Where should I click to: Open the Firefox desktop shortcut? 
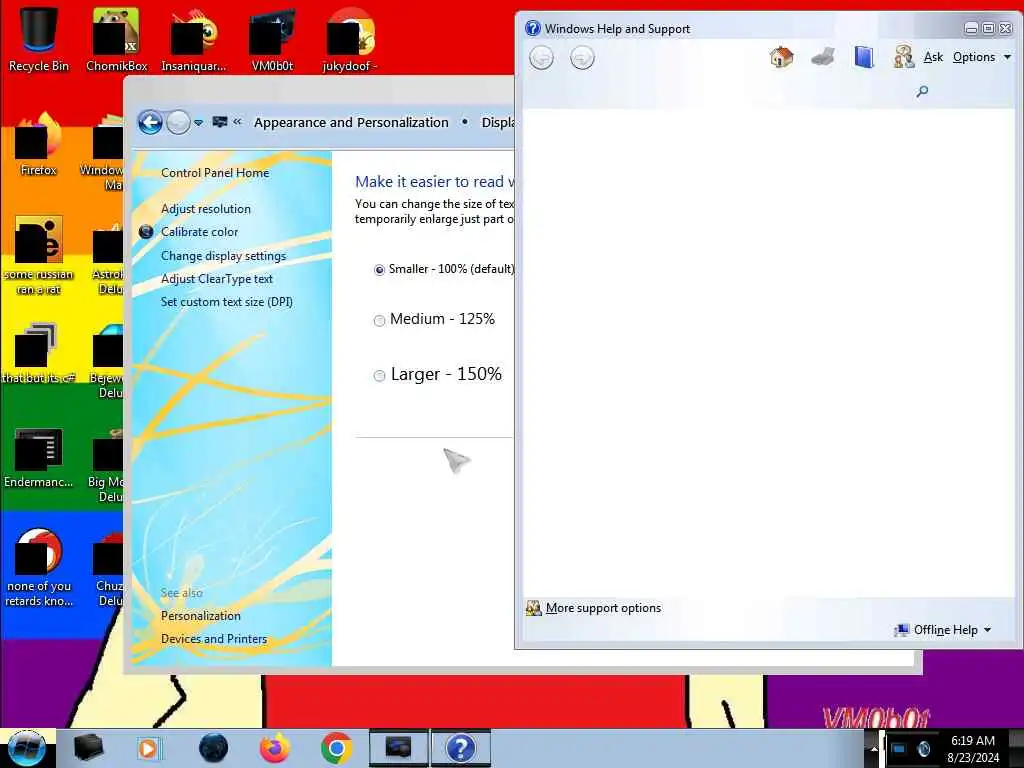point(39,144)
